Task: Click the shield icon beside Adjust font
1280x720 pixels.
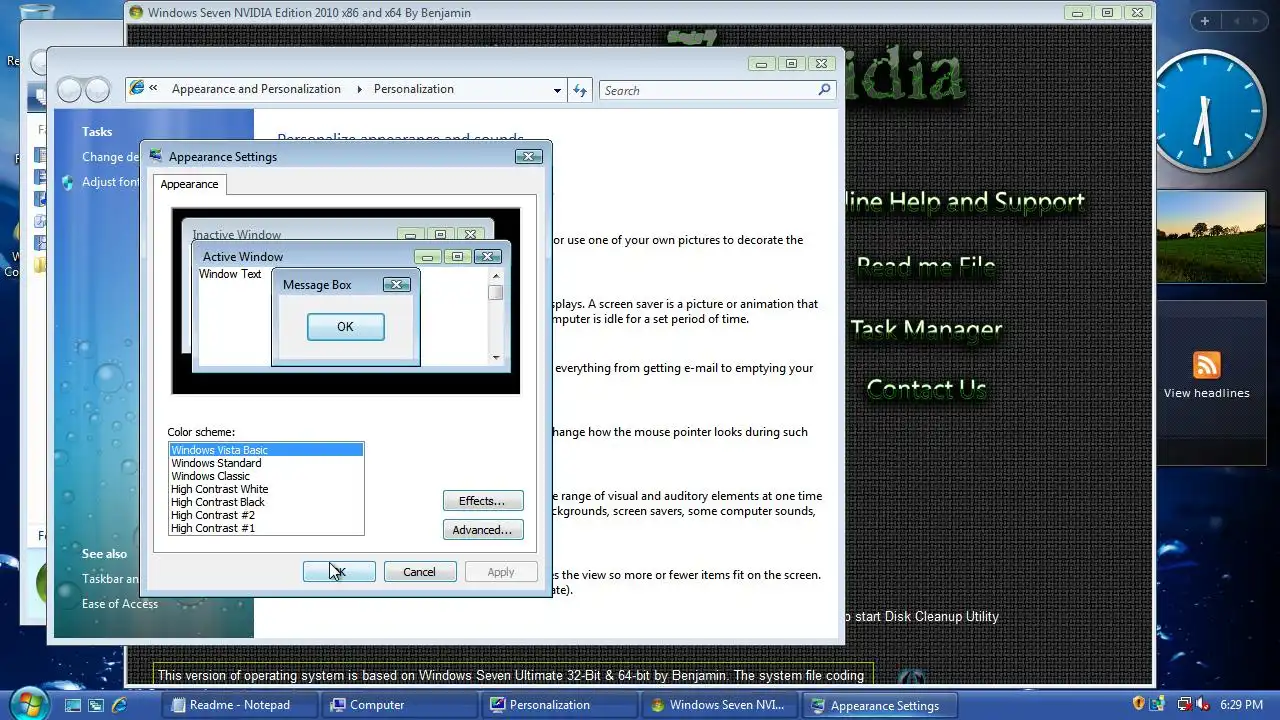Action: 68,183
